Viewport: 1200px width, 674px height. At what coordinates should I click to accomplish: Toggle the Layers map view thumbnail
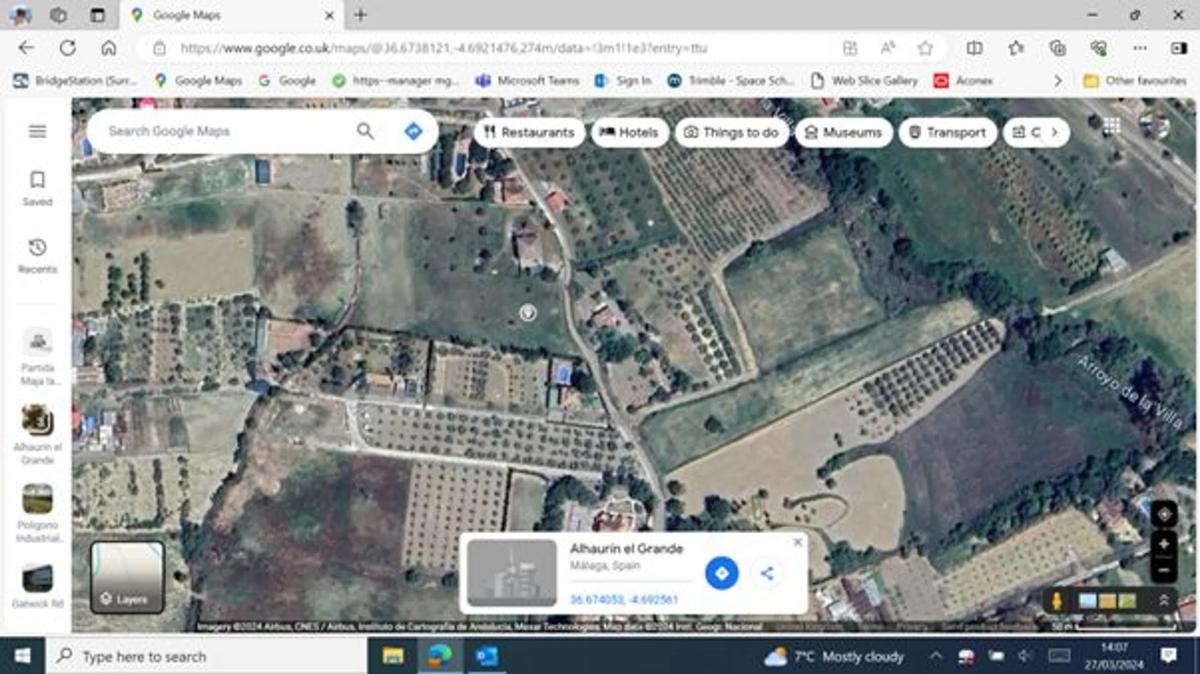pos(127,577)
